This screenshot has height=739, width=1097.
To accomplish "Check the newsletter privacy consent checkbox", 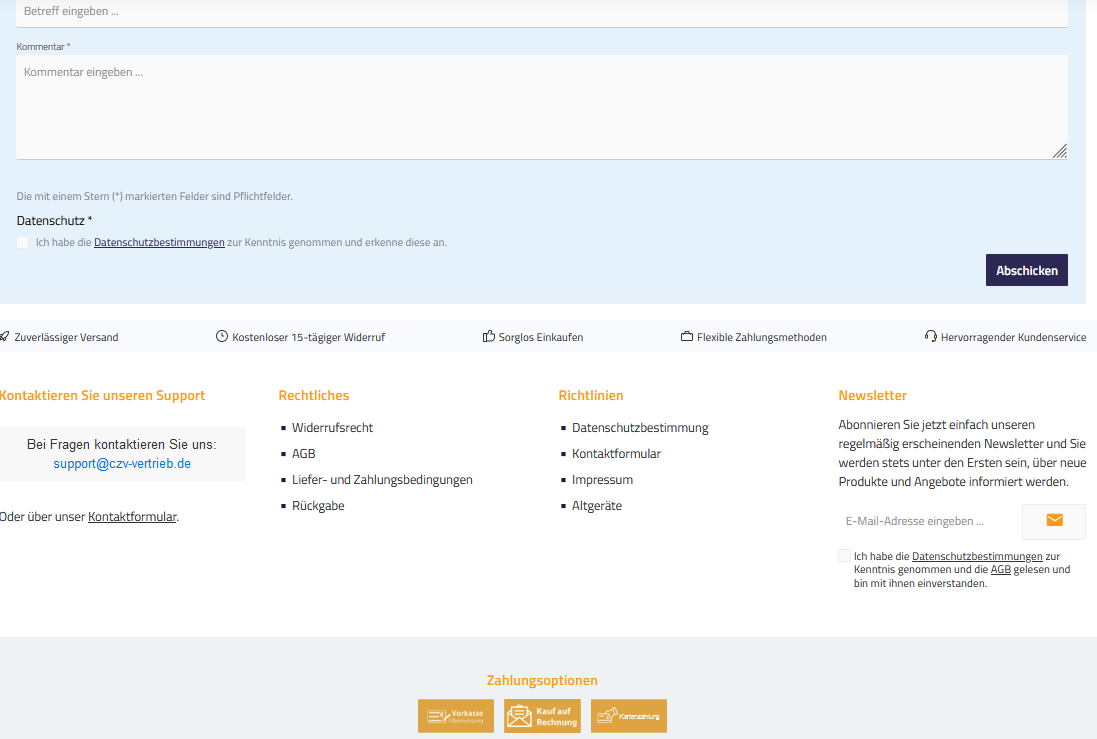I will point(845,556).
